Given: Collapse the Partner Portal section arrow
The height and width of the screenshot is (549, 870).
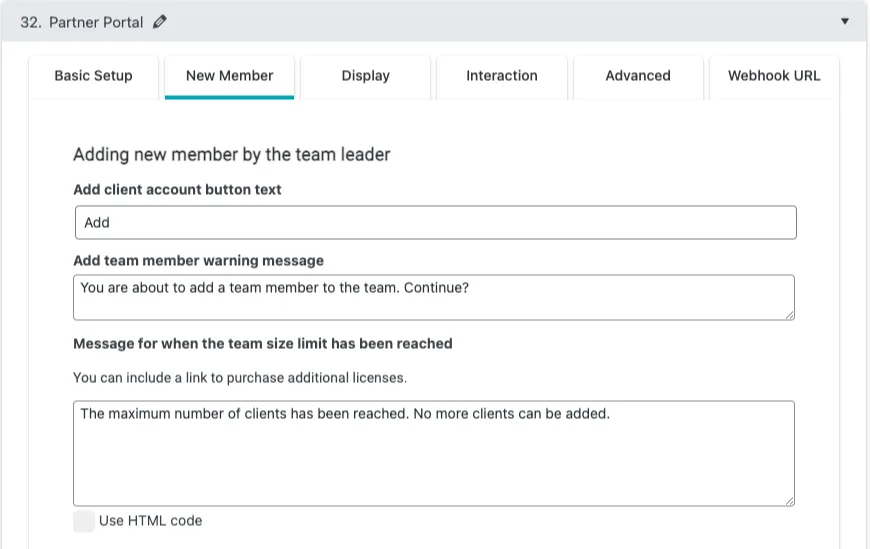Looking at the screenshot, I should (x=844, y=21).
